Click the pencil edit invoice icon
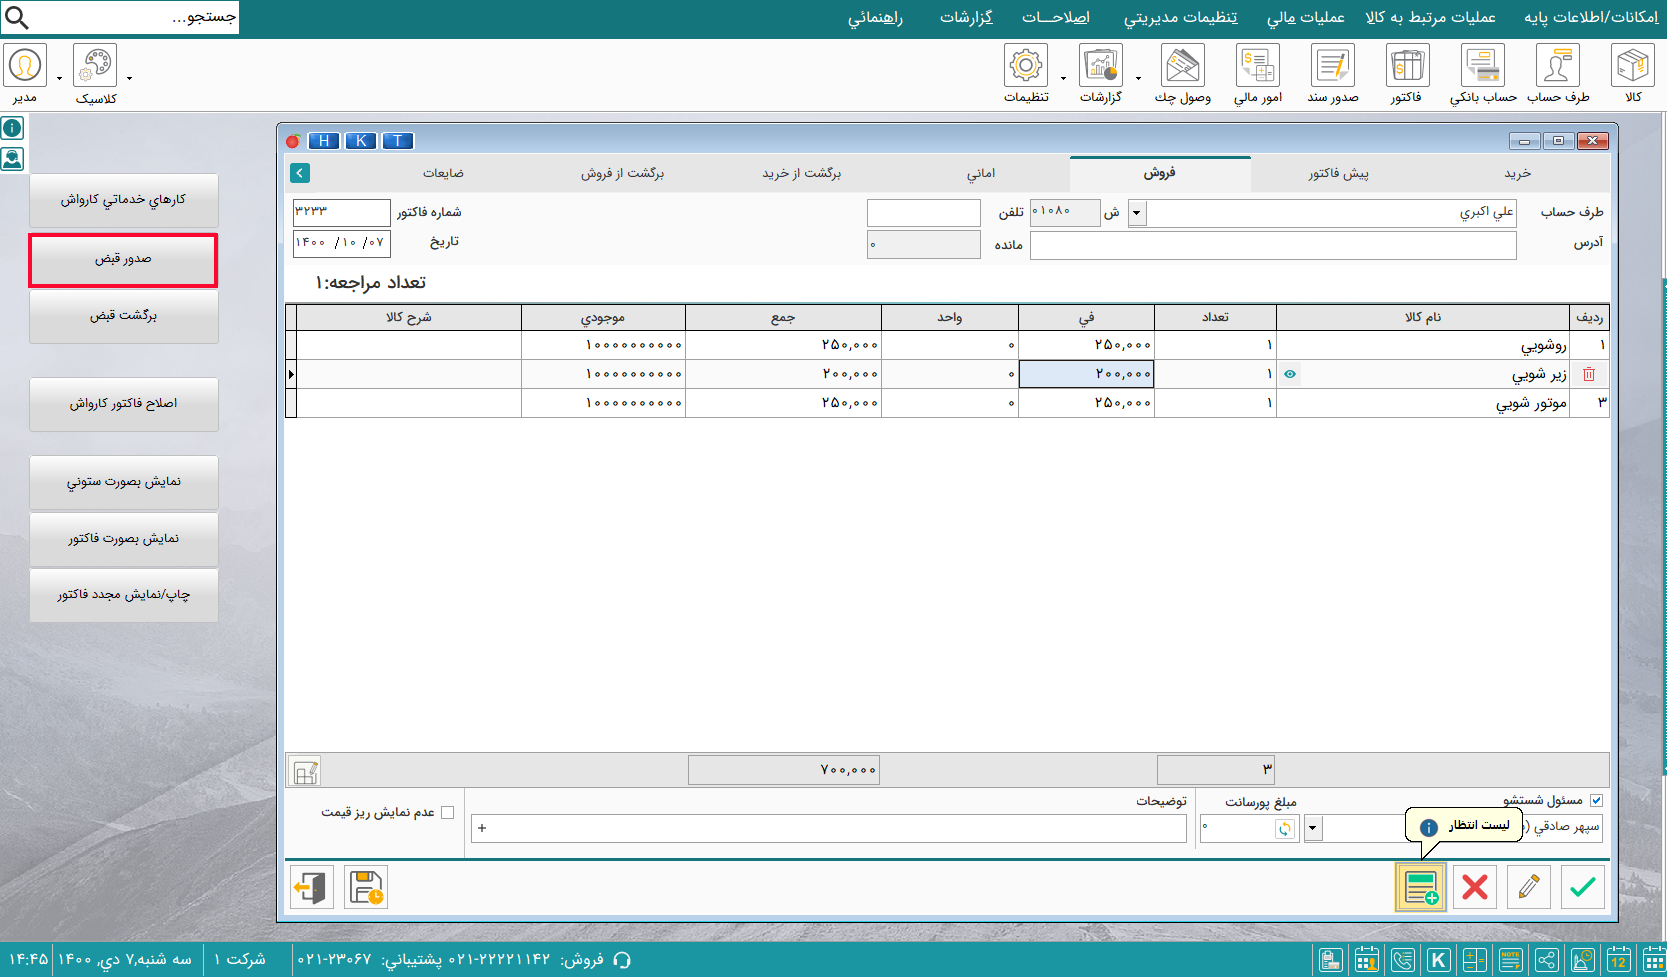1667x977 pixels. tap(1528, 887)
